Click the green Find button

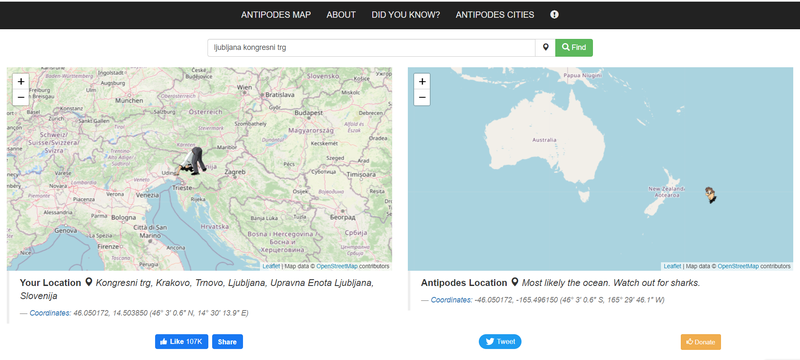pos(574,47)
